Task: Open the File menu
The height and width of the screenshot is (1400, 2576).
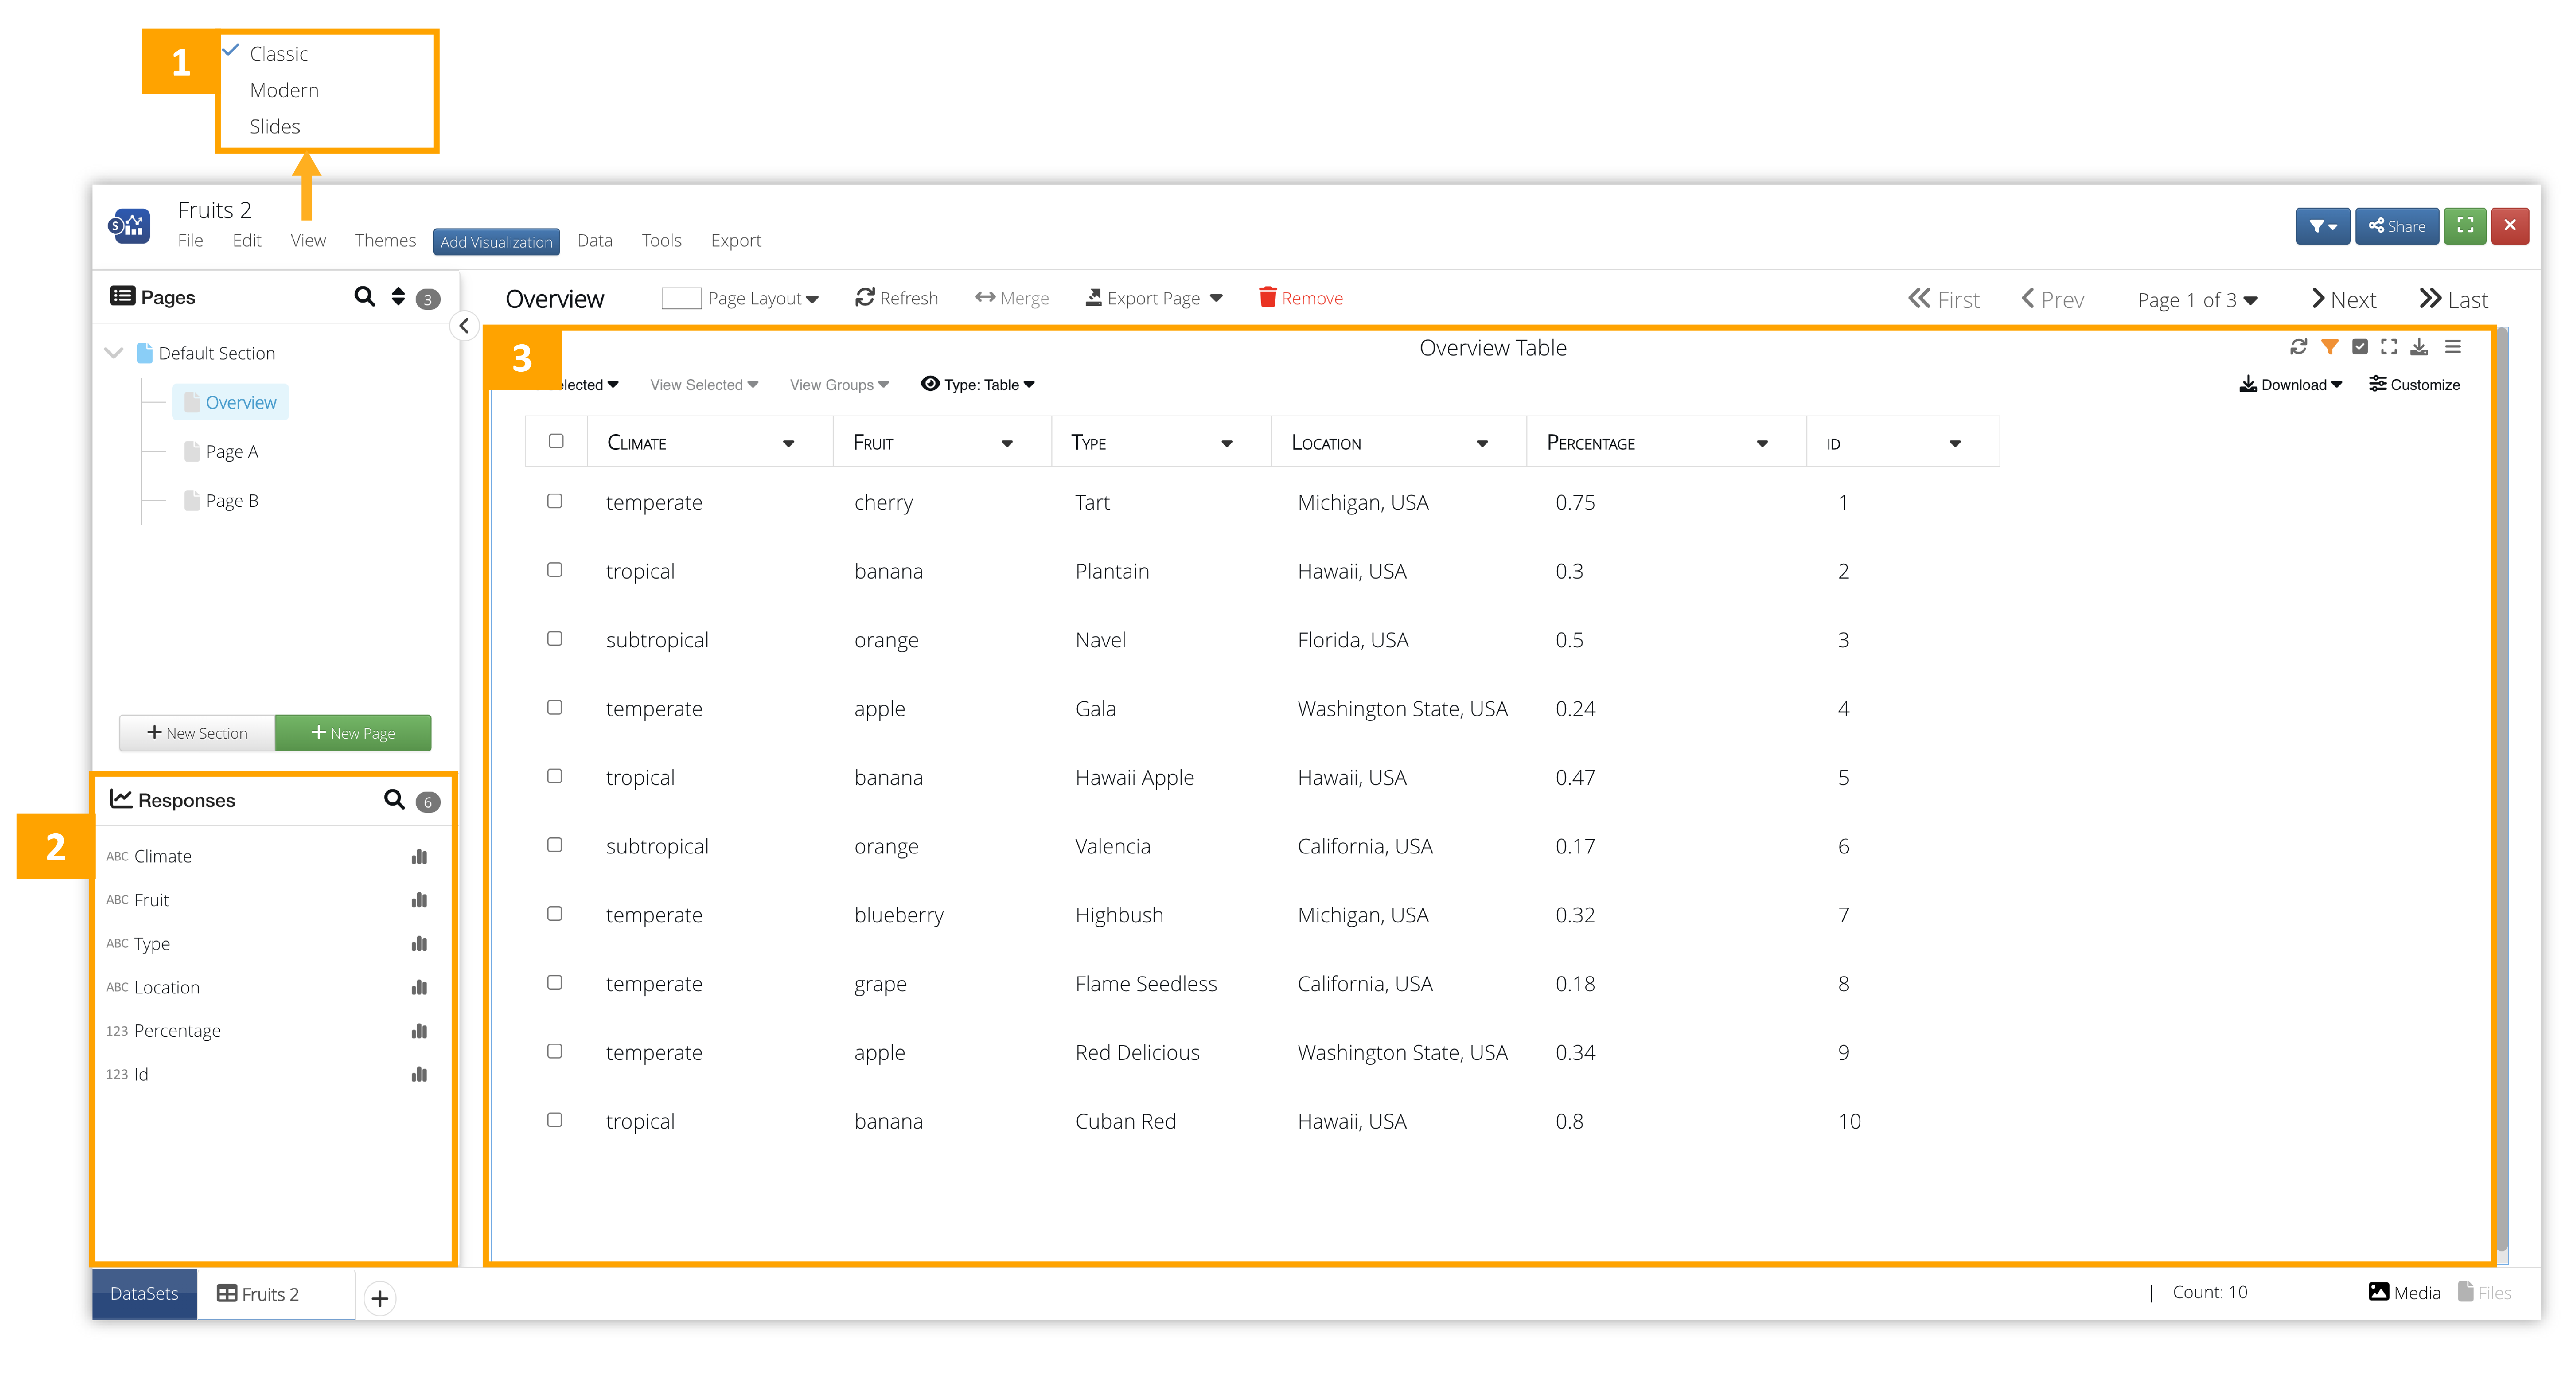Action: tap(190, 241)
